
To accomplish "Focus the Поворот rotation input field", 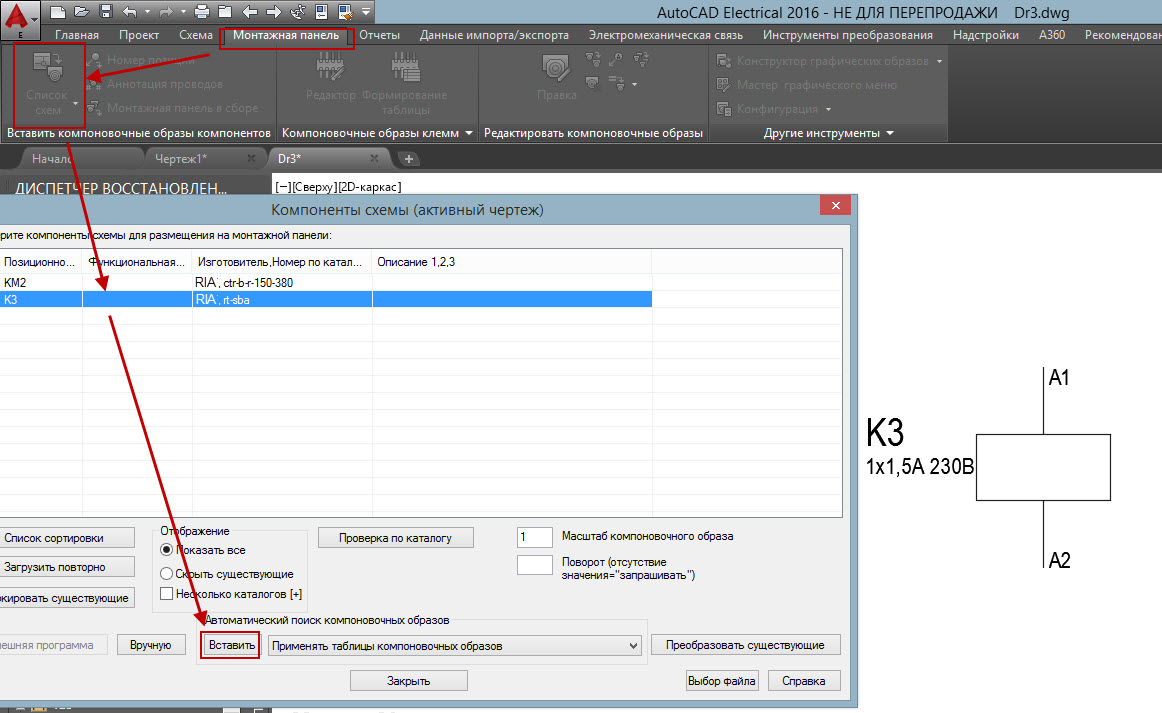I will (x=534, y=565).
